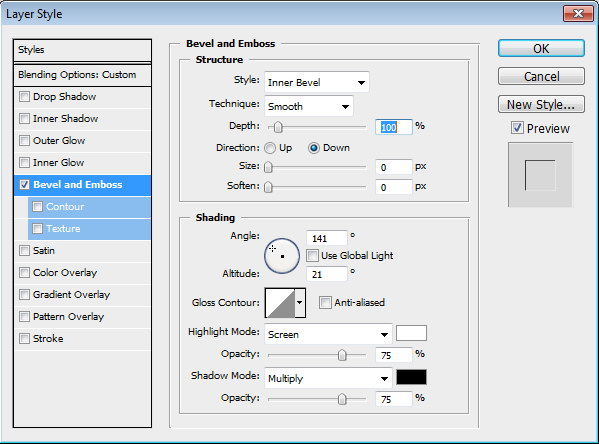Image resolution: width=599 pixels, height=444 pixels.
Task: Click the OK button
Action: coord(541,49)
